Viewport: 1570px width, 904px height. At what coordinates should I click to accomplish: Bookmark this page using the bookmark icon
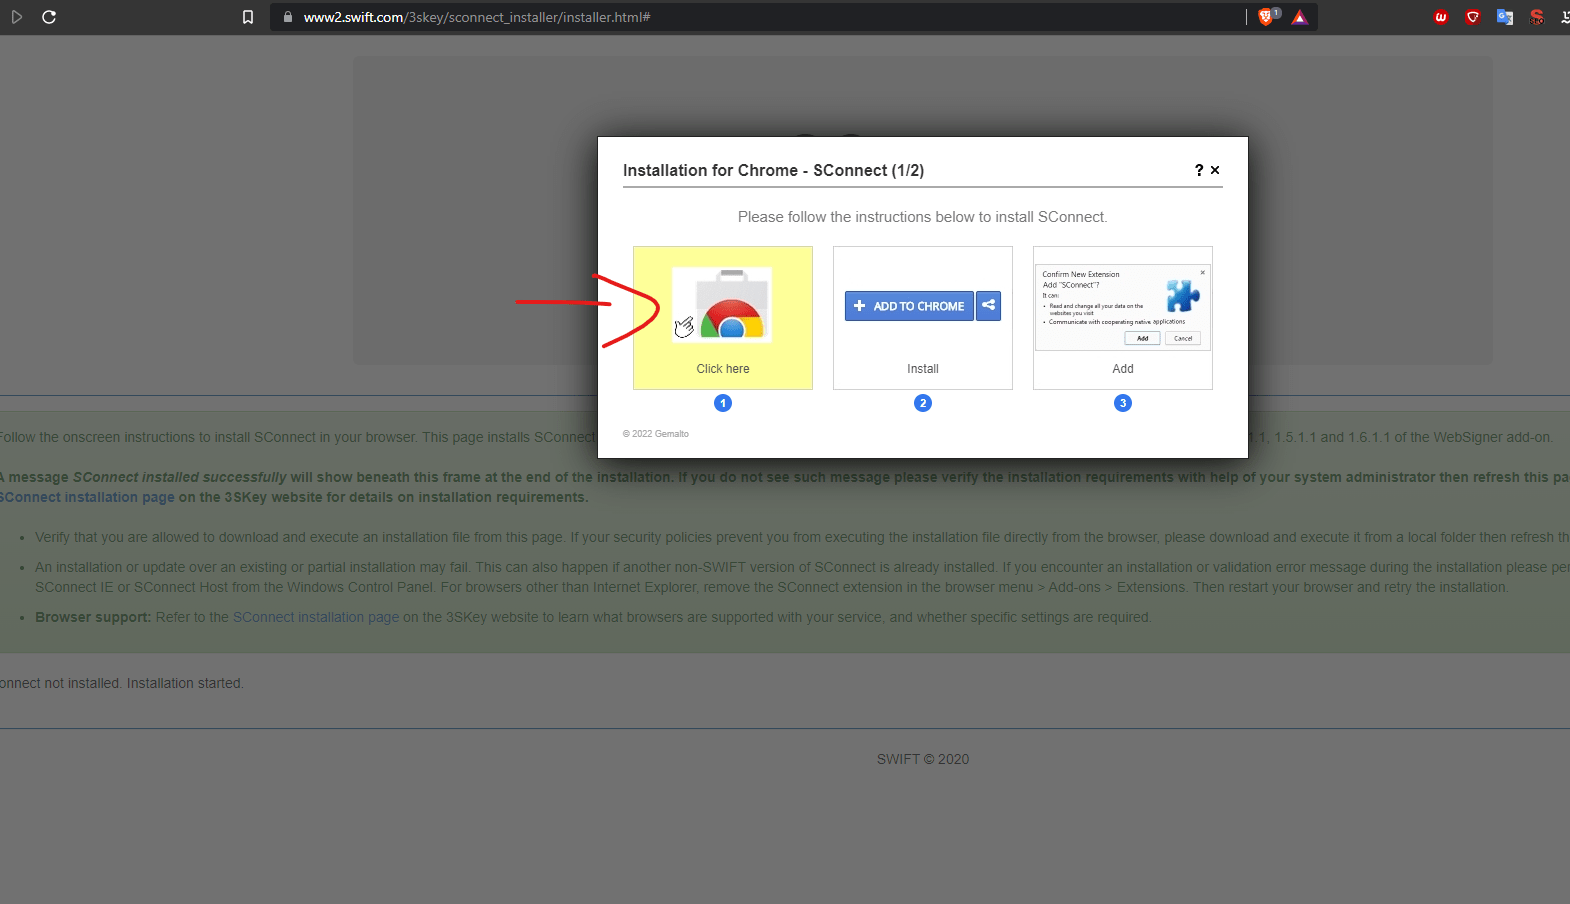(248, 17)
